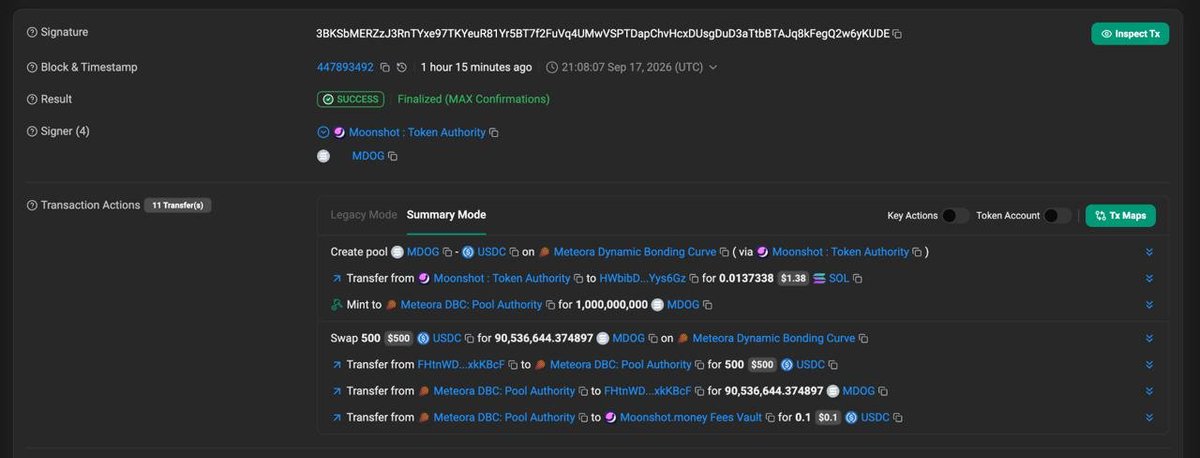The height and width of the screenshot is (458, 1200).
Task: Copy USDC address in the 0.1 transfer row
Action: pyautogui.click(x=897, y=417)
